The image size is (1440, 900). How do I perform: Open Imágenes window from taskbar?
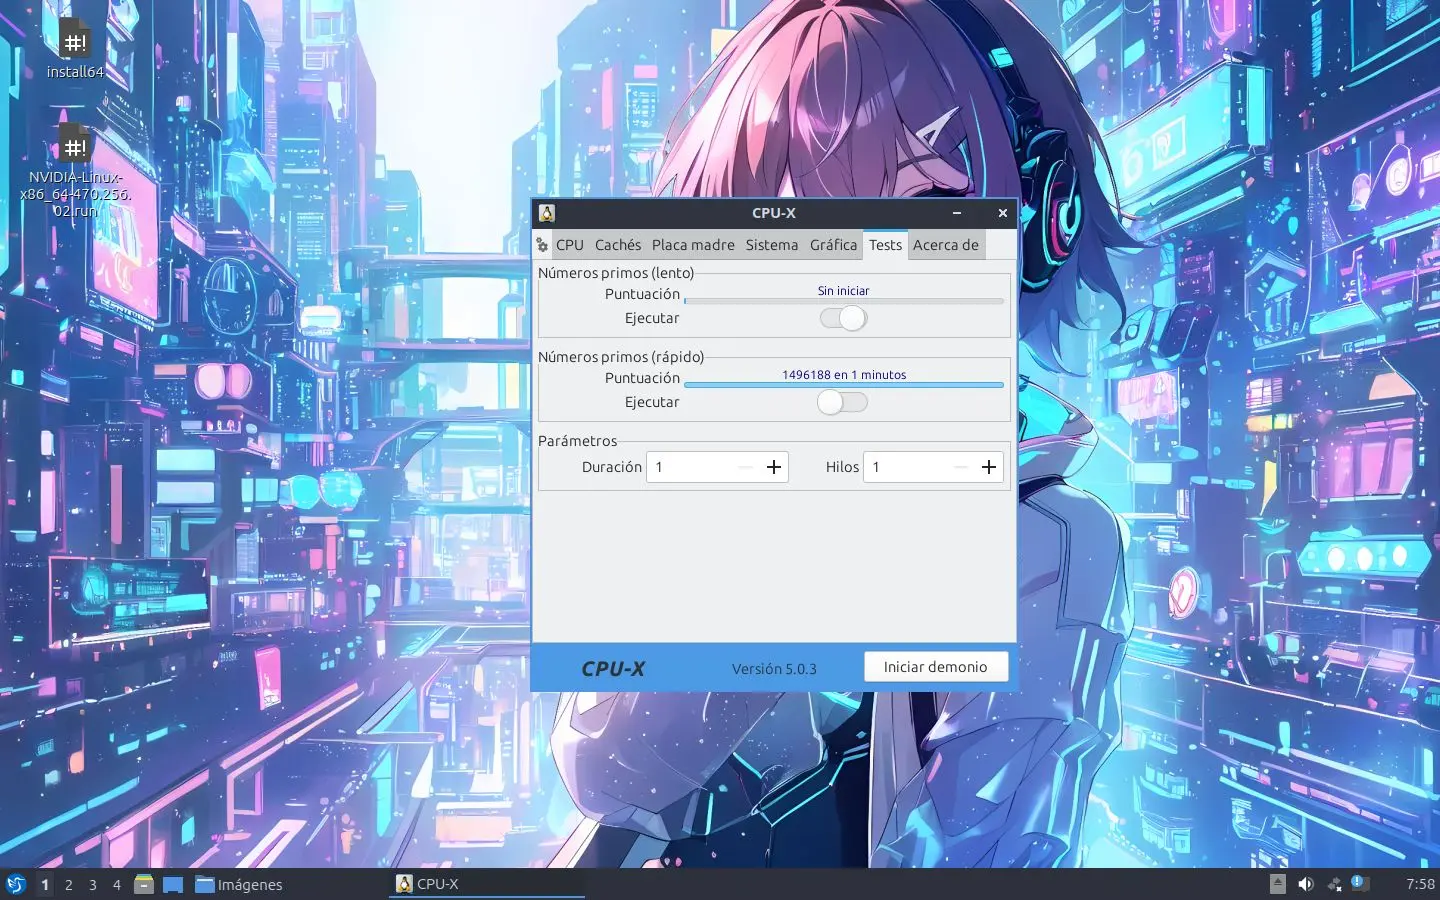(x=239, y=884)
